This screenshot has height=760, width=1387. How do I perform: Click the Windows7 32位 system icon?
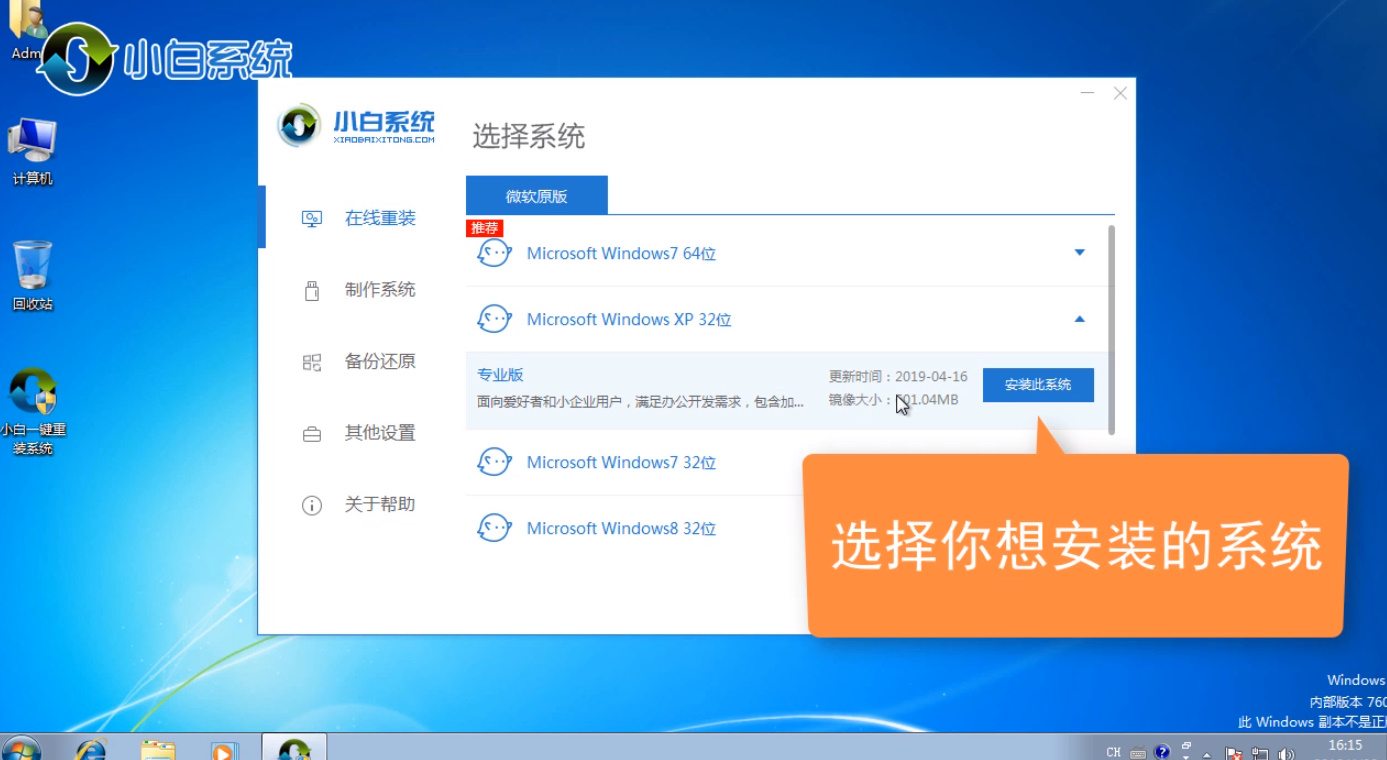(x=494, y=463)
